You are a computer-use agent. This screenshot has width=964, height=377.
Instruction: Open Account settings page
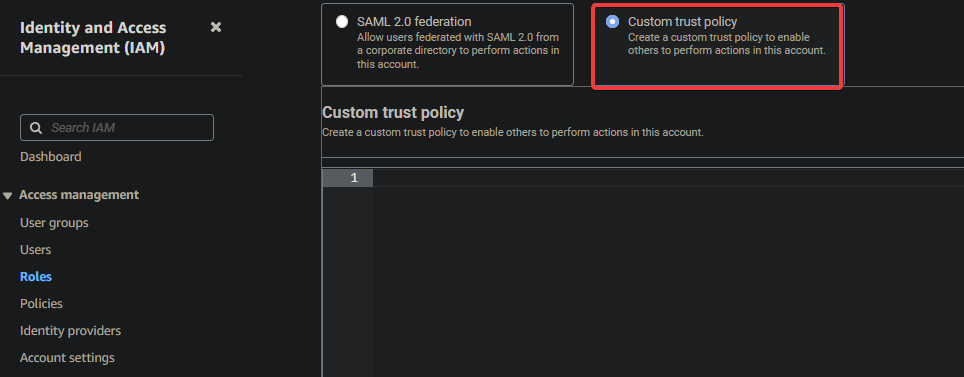click(x=68, y=358)
